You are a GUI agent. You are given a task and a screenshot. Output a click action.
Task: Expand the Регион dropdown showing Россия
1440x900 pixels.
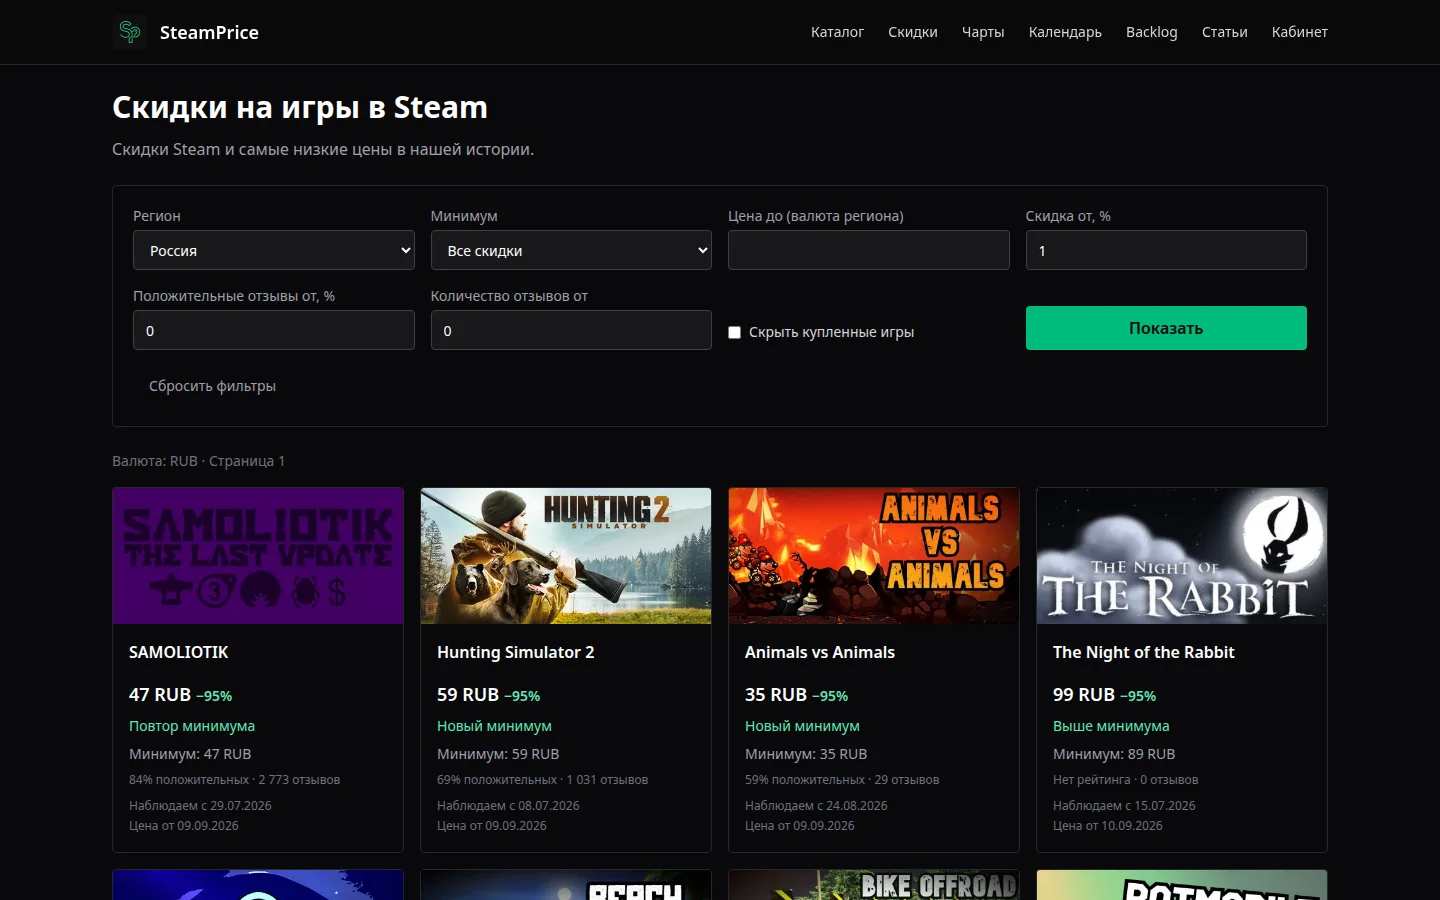coord(274,250)
